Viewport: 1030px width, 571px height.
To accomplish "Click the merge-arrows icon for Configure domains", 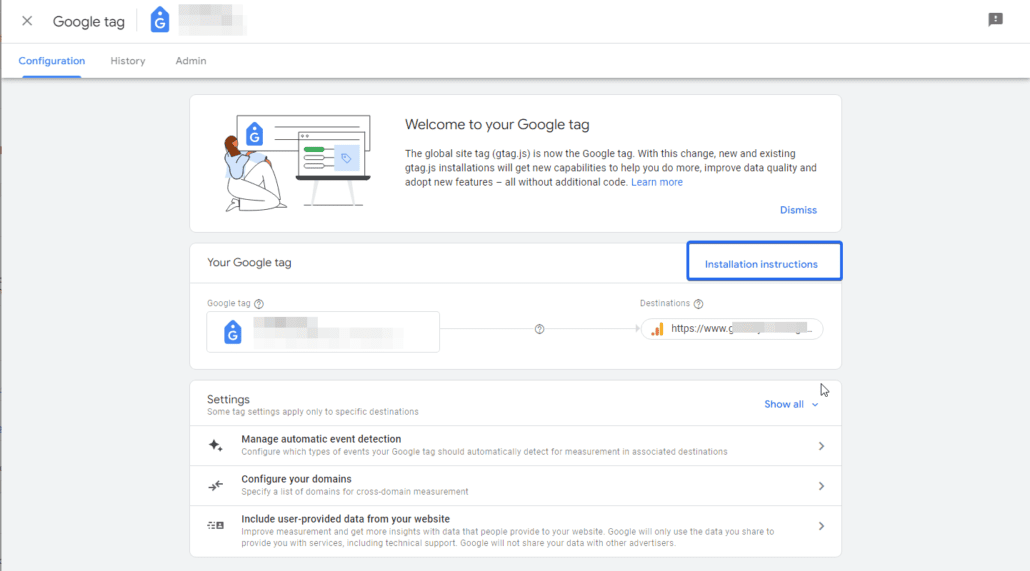I will click(215, 486).
